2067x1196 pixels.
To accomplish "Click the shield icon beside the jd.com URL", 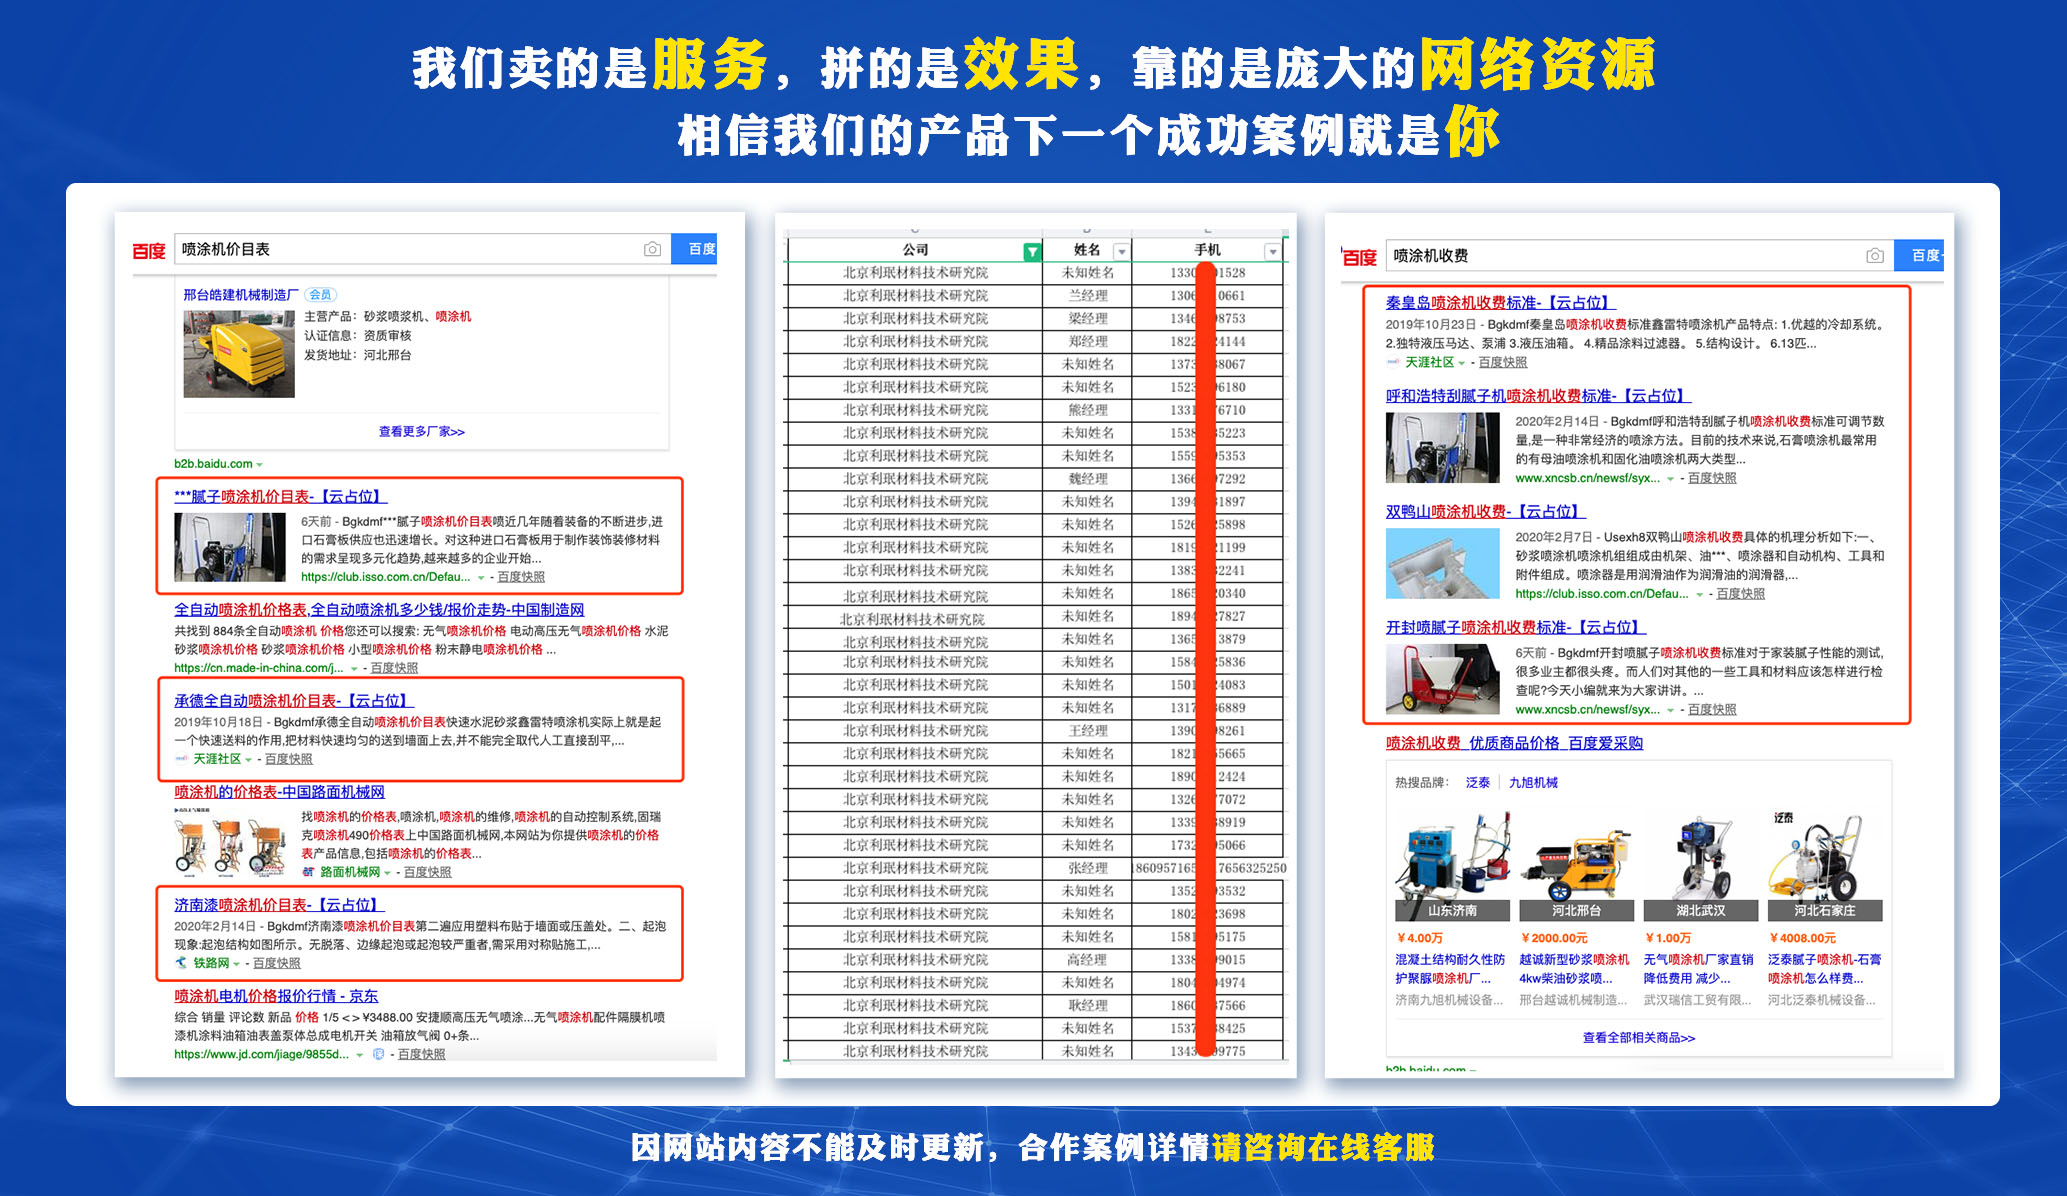I will click(x=378, y=1054).
